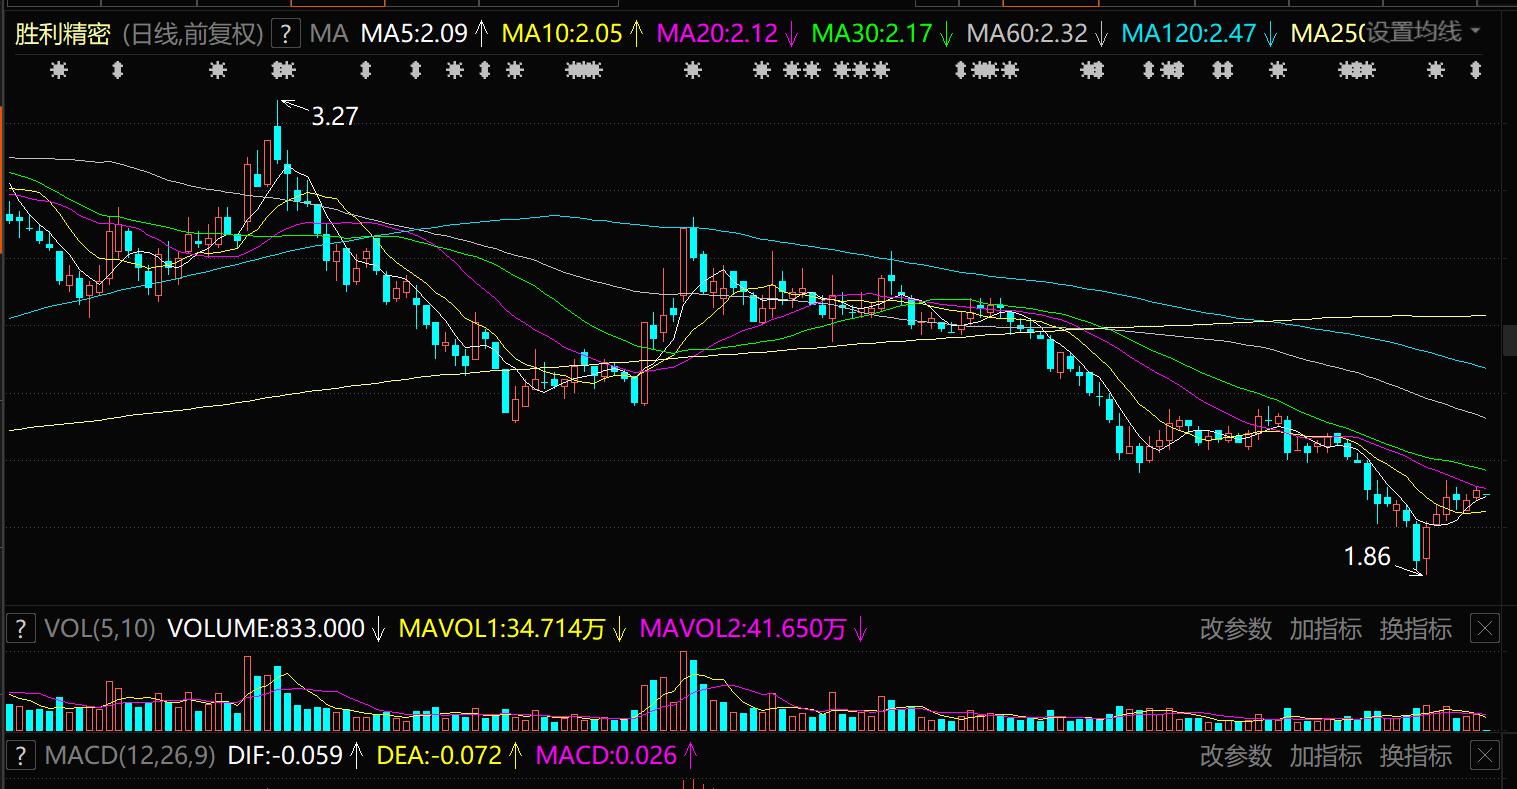1517x789 pixels.
Task: Click the rightmost arrow event marker
Action: coord(1474,70)
